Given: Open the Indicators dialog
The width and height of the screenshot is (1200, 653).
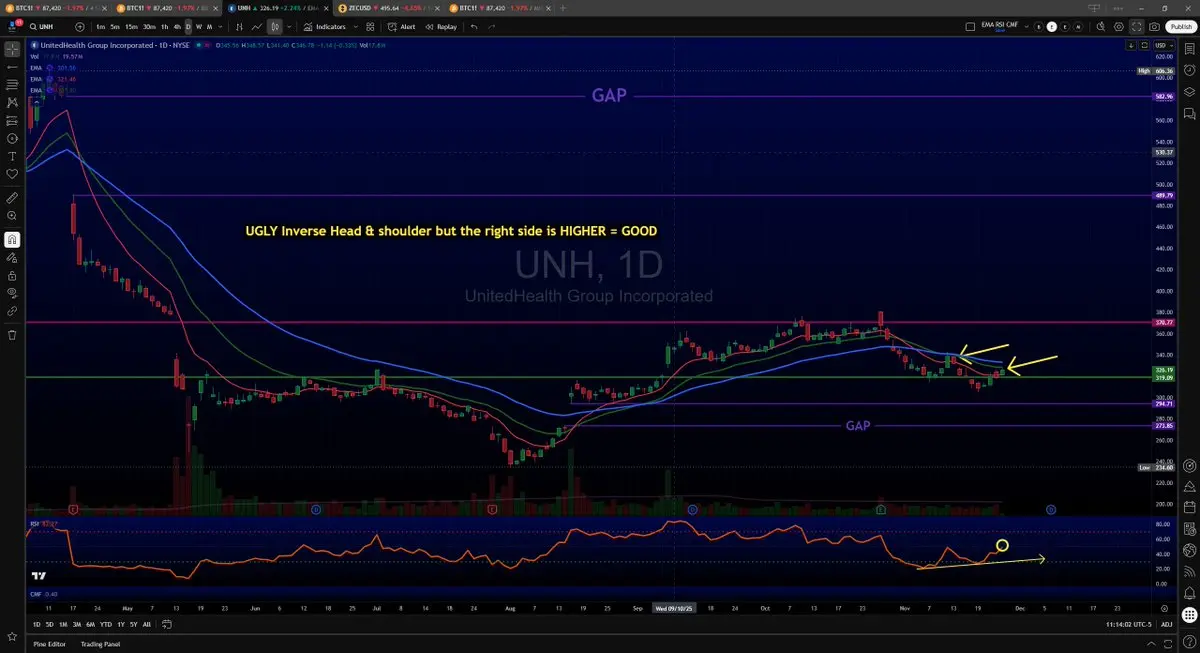Looking at the screenshot, I should (x=325, y=27).
